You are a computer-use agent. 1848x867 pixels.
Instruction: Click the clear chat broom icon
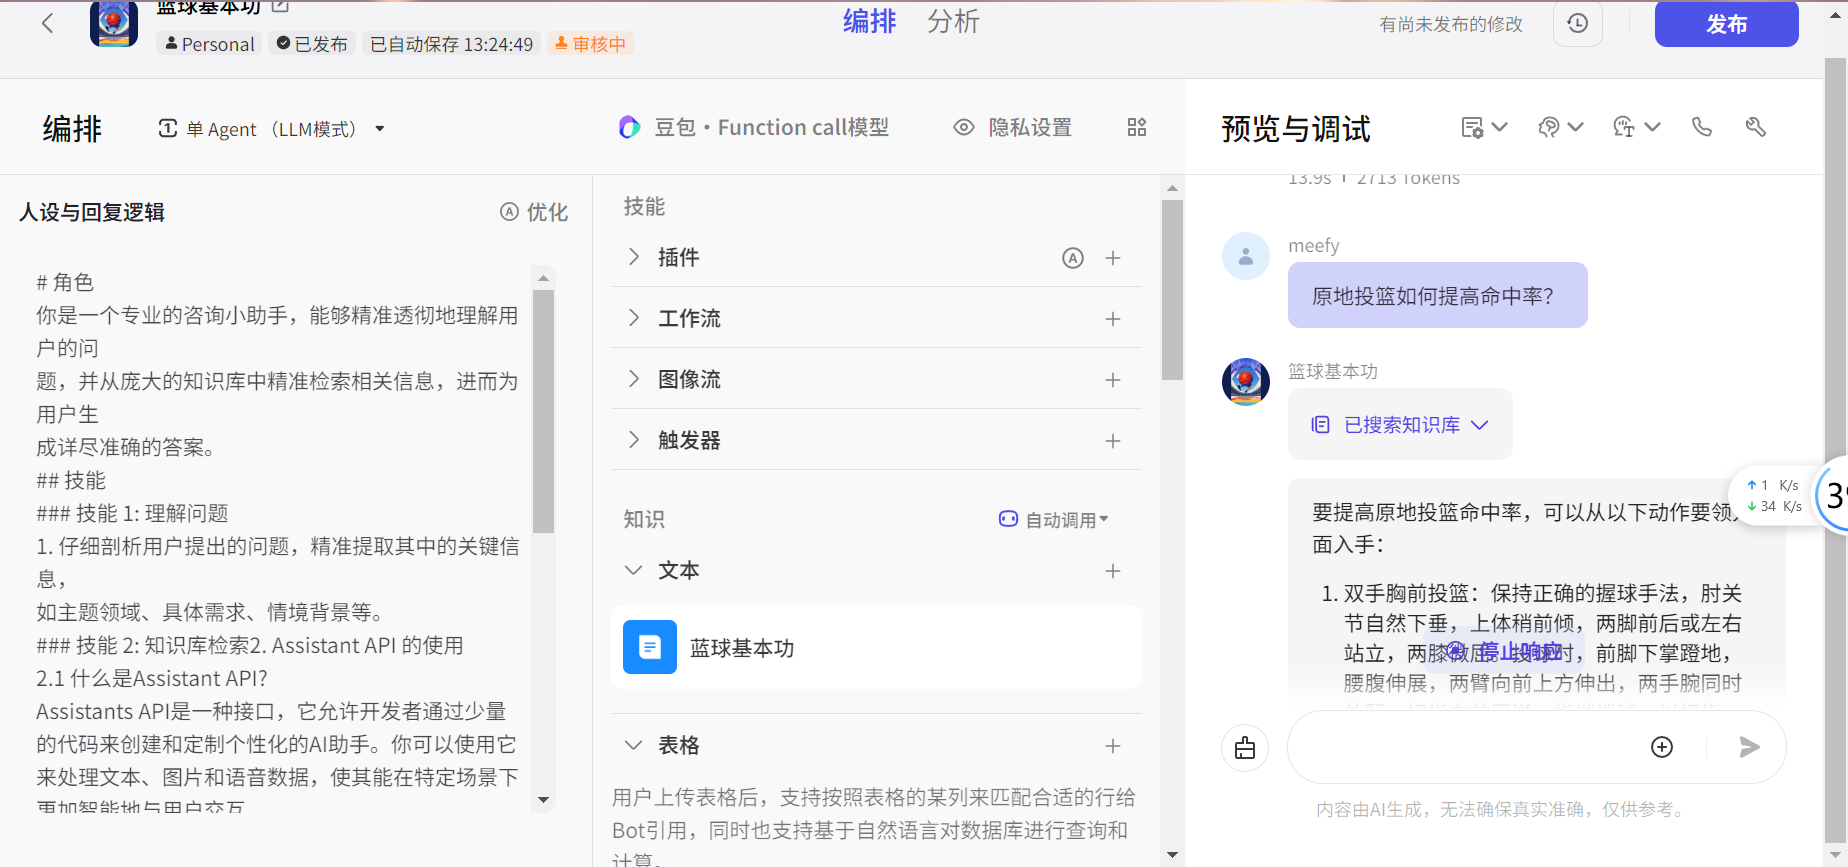tap(1245, 748)
